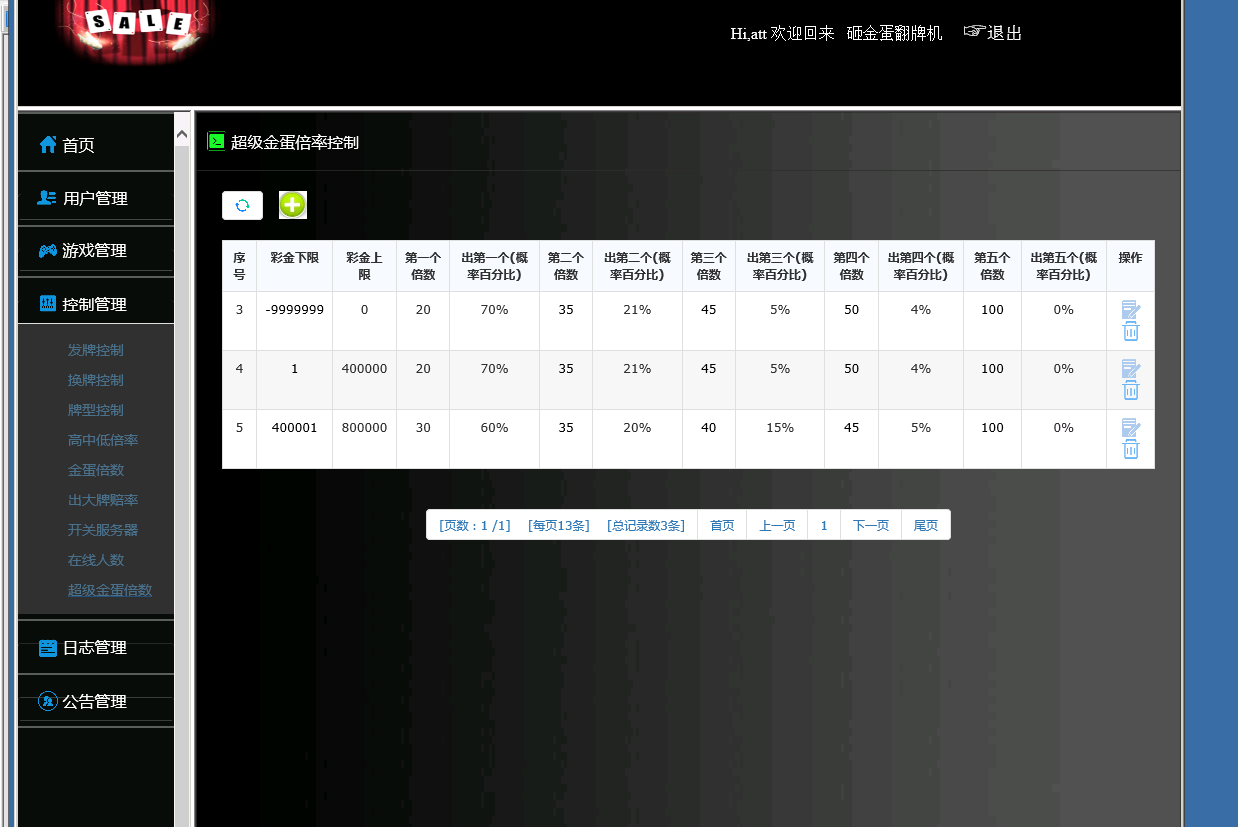Expand the 游戏管理 sidebar section

[95, 250]
